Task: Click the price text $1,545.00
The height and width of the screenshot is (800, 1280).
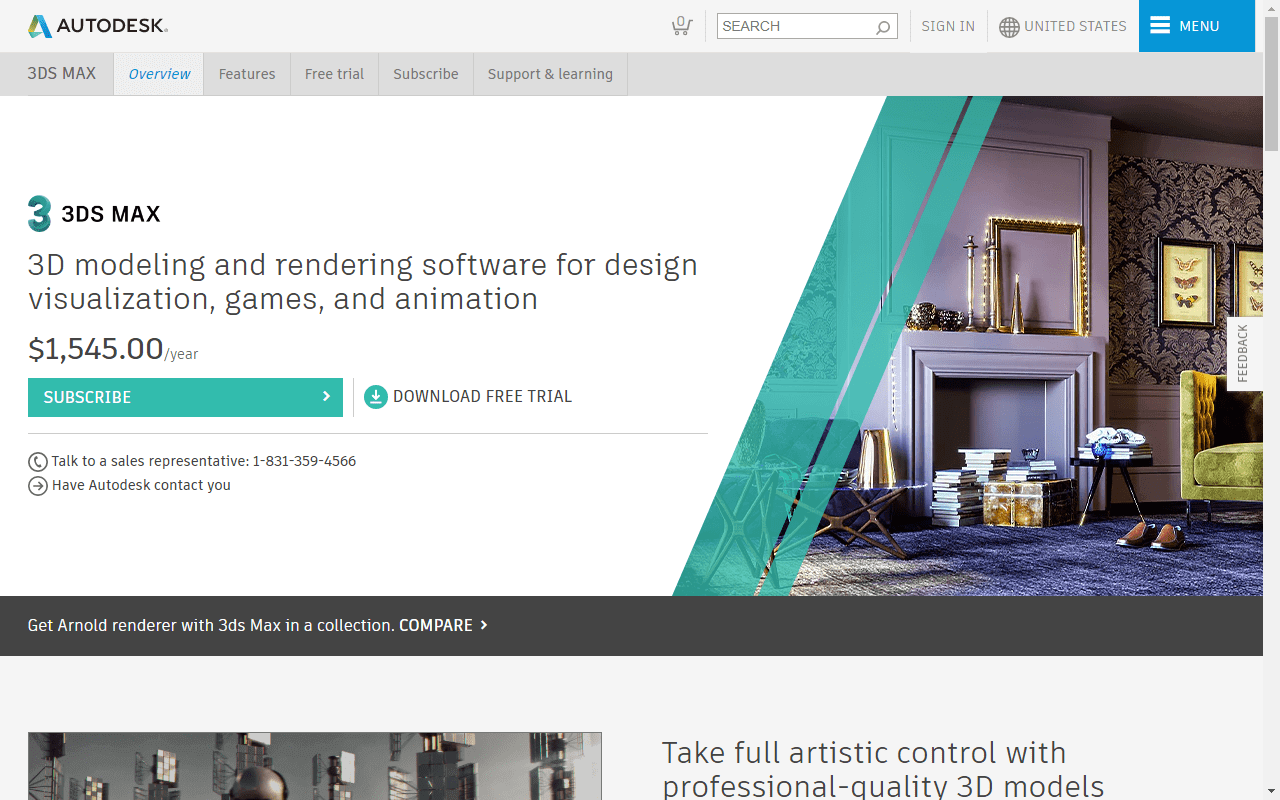Action: pyautogui.click(x=96, y=349)
